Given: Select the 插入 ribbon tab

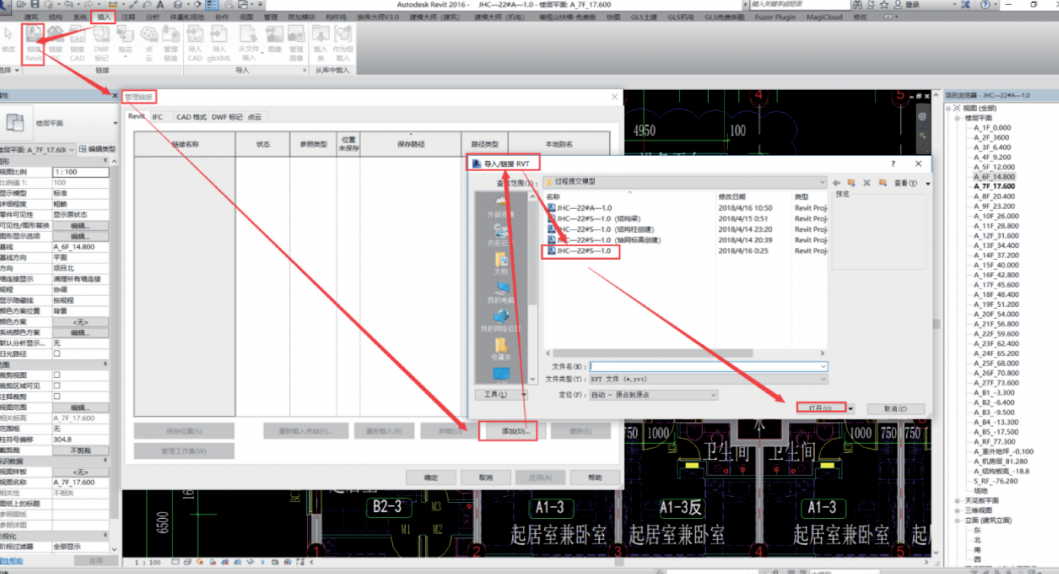Looking at the screenshot, I should [103, 16].
